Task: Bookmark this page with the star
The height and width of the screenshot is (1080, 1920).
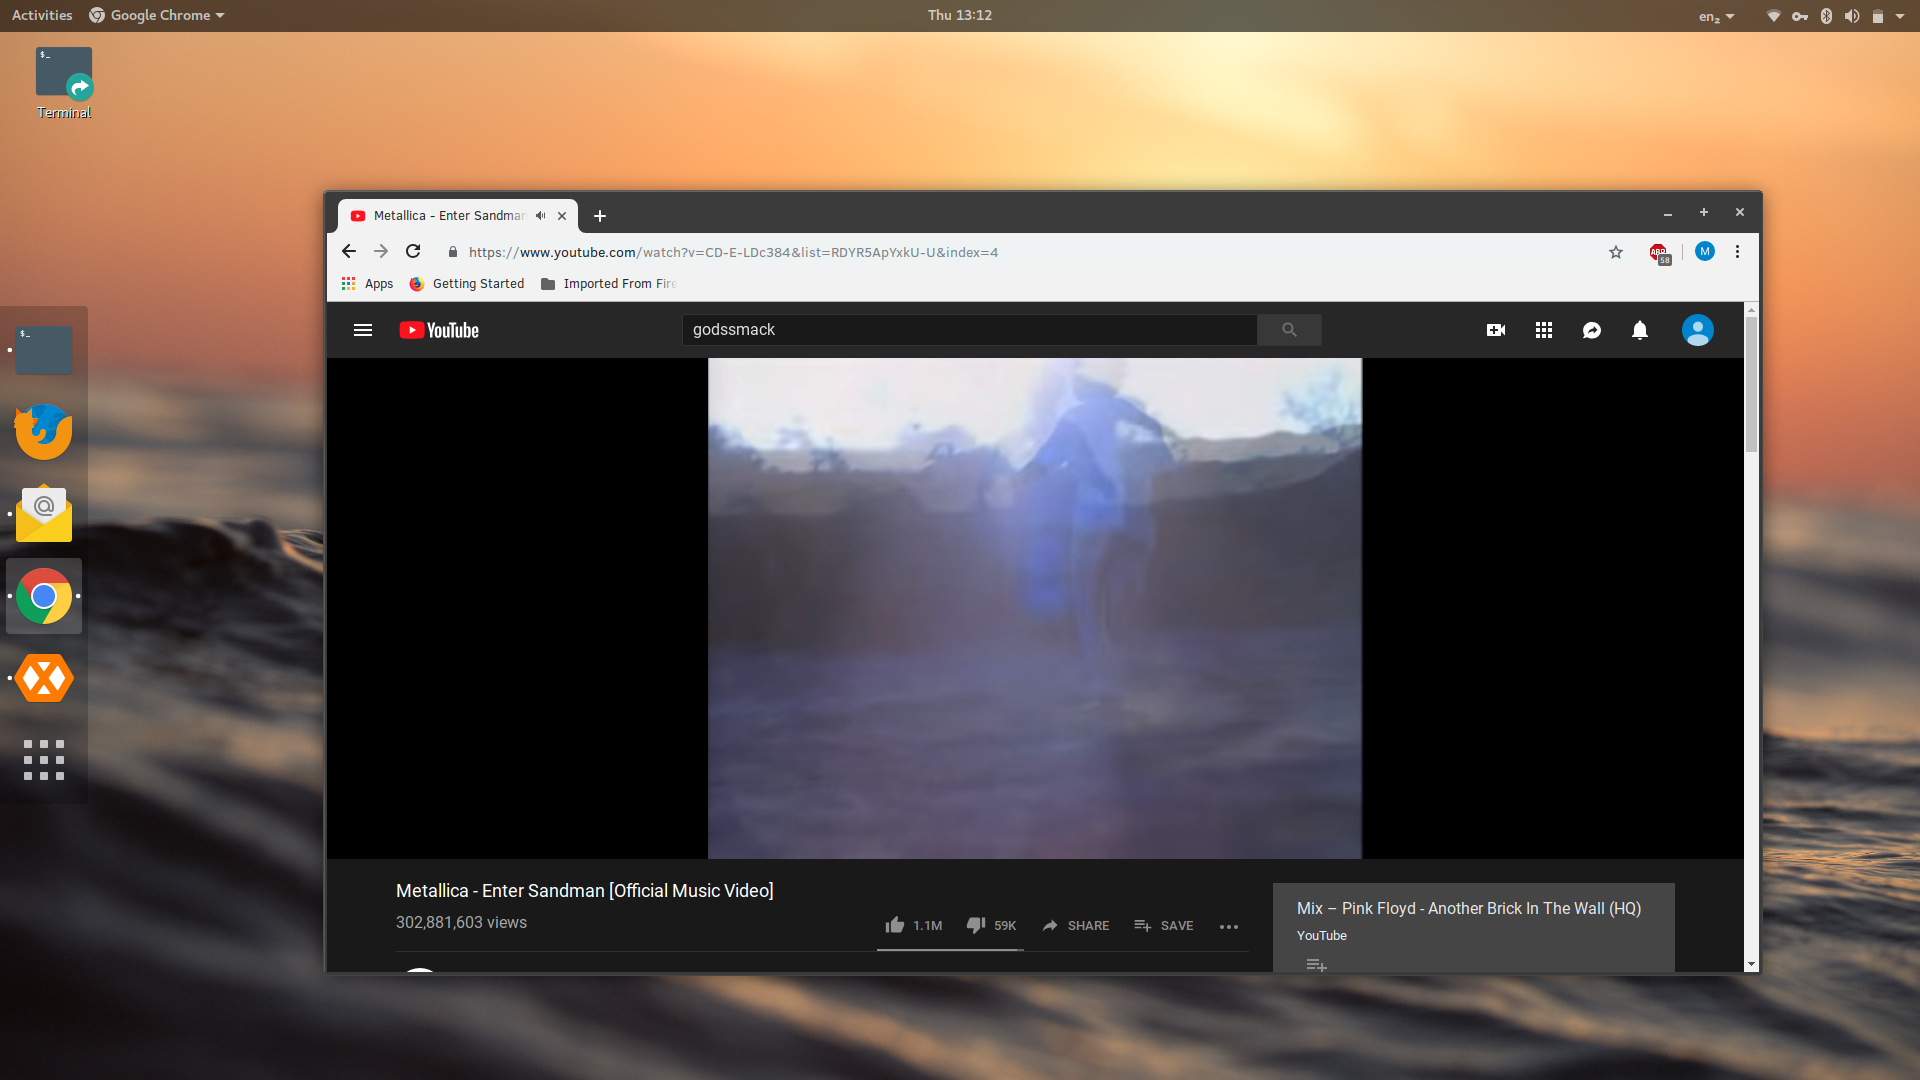Action: tap(1616, 252)
